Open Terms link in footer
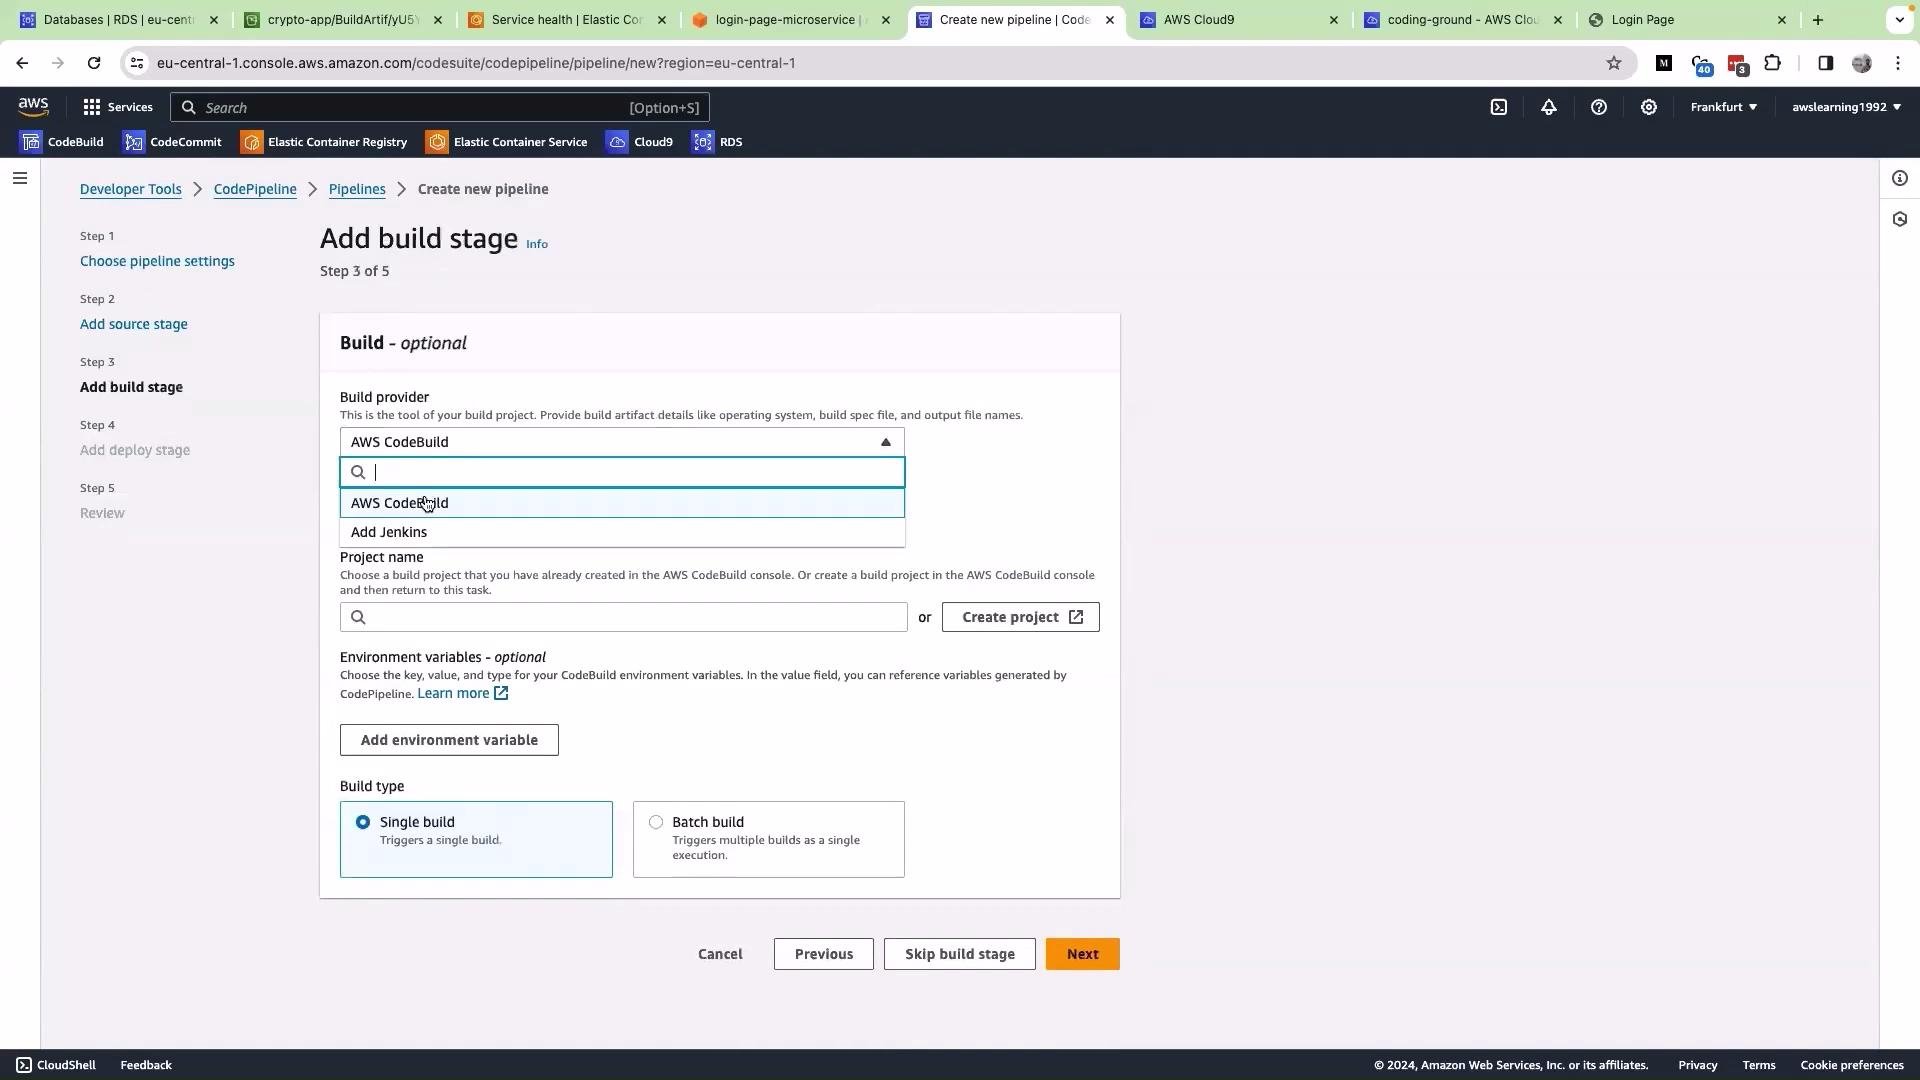 coord(1758,1065)
